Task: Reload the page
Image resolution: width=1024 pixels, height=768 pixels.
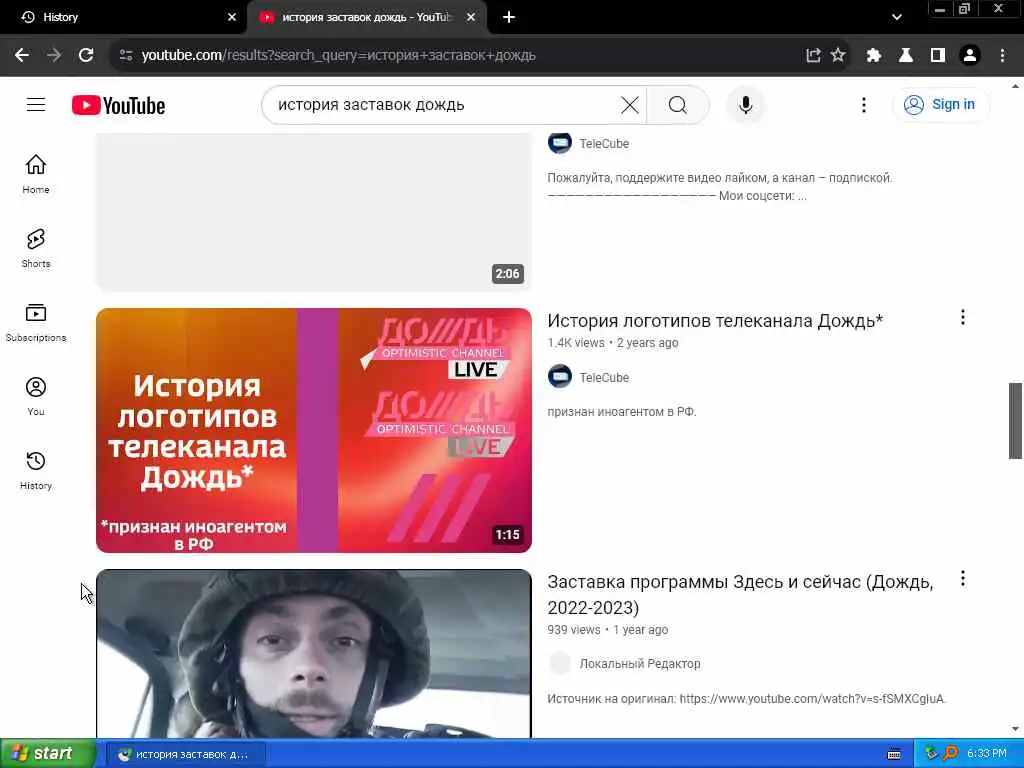Action: [x=86, y=56]
